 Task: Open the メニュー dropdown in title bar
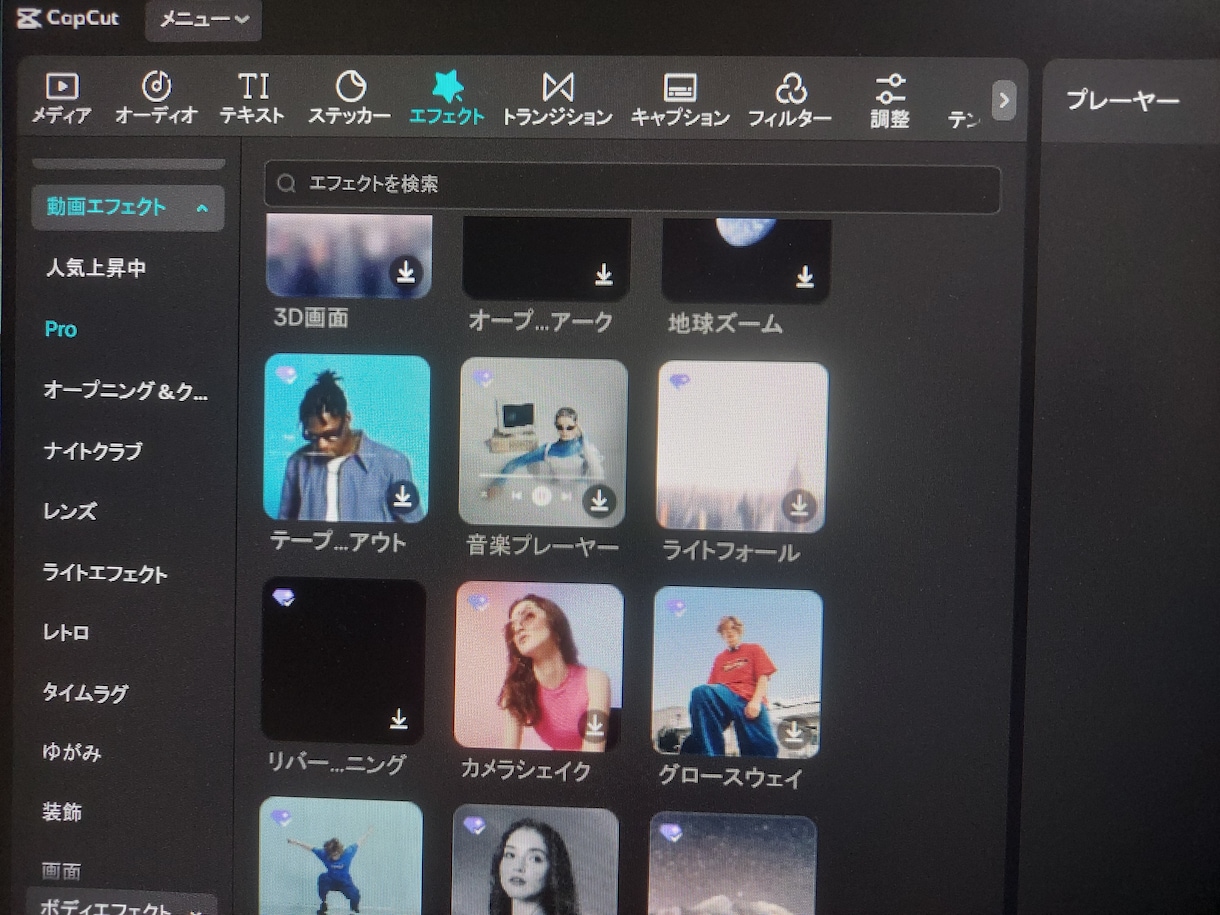click(x=204, y=20)
